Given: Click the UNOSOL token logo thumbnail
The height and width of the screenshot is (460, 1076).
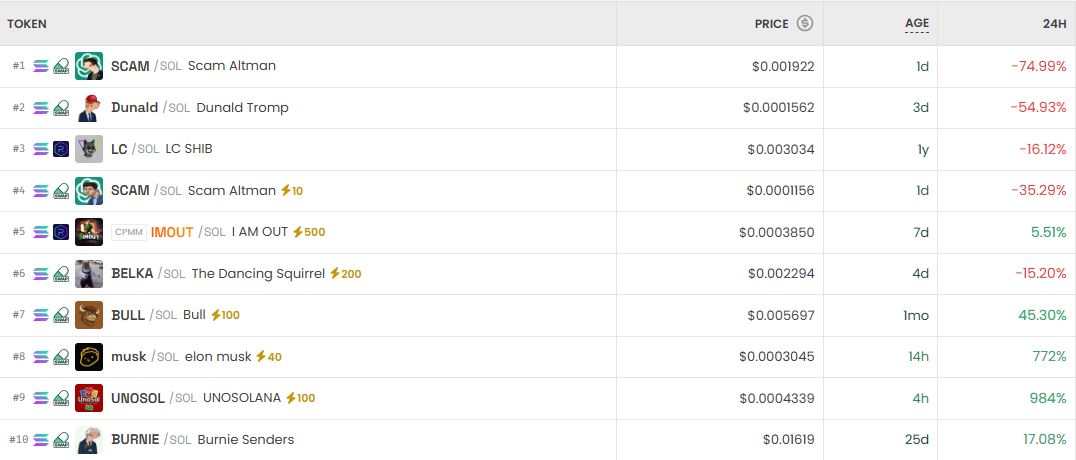Looking at the screenshot, I should (89, 398).
